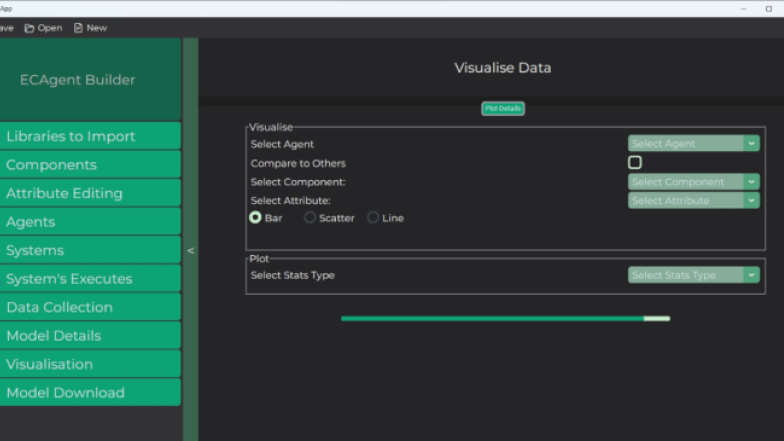Enable the Compare to Others checkbox
Viewport: 784px width, 441px height.
634,162
